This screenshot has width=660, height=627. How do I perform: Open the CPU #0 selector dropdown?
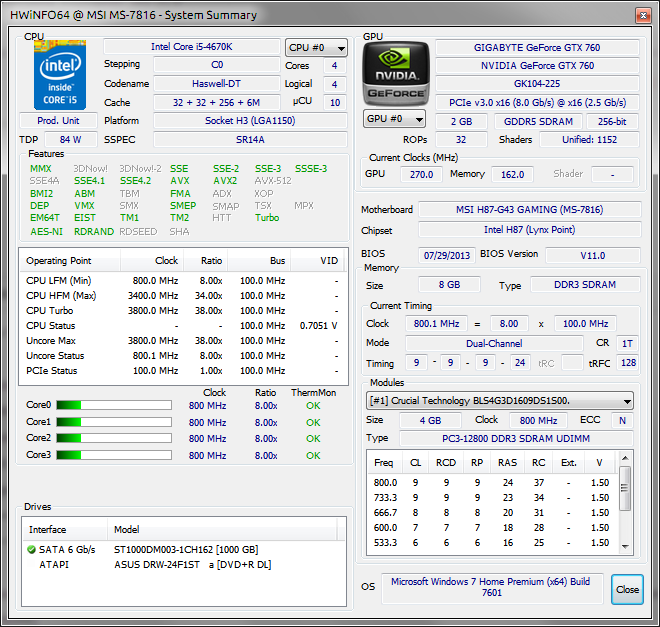(x=316, y=48)
